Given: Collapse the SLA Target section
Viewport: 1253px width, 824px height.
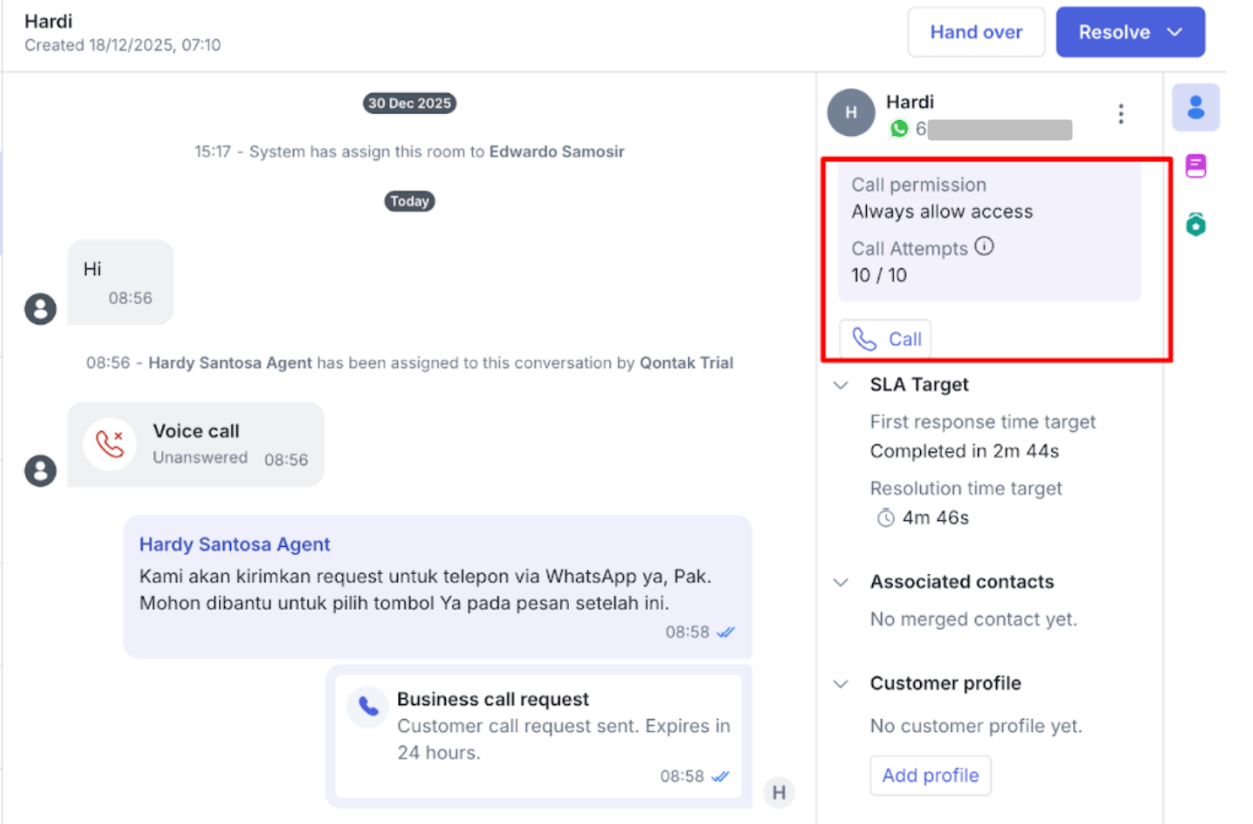Looking at the screenshot, I should pos(841,385).
